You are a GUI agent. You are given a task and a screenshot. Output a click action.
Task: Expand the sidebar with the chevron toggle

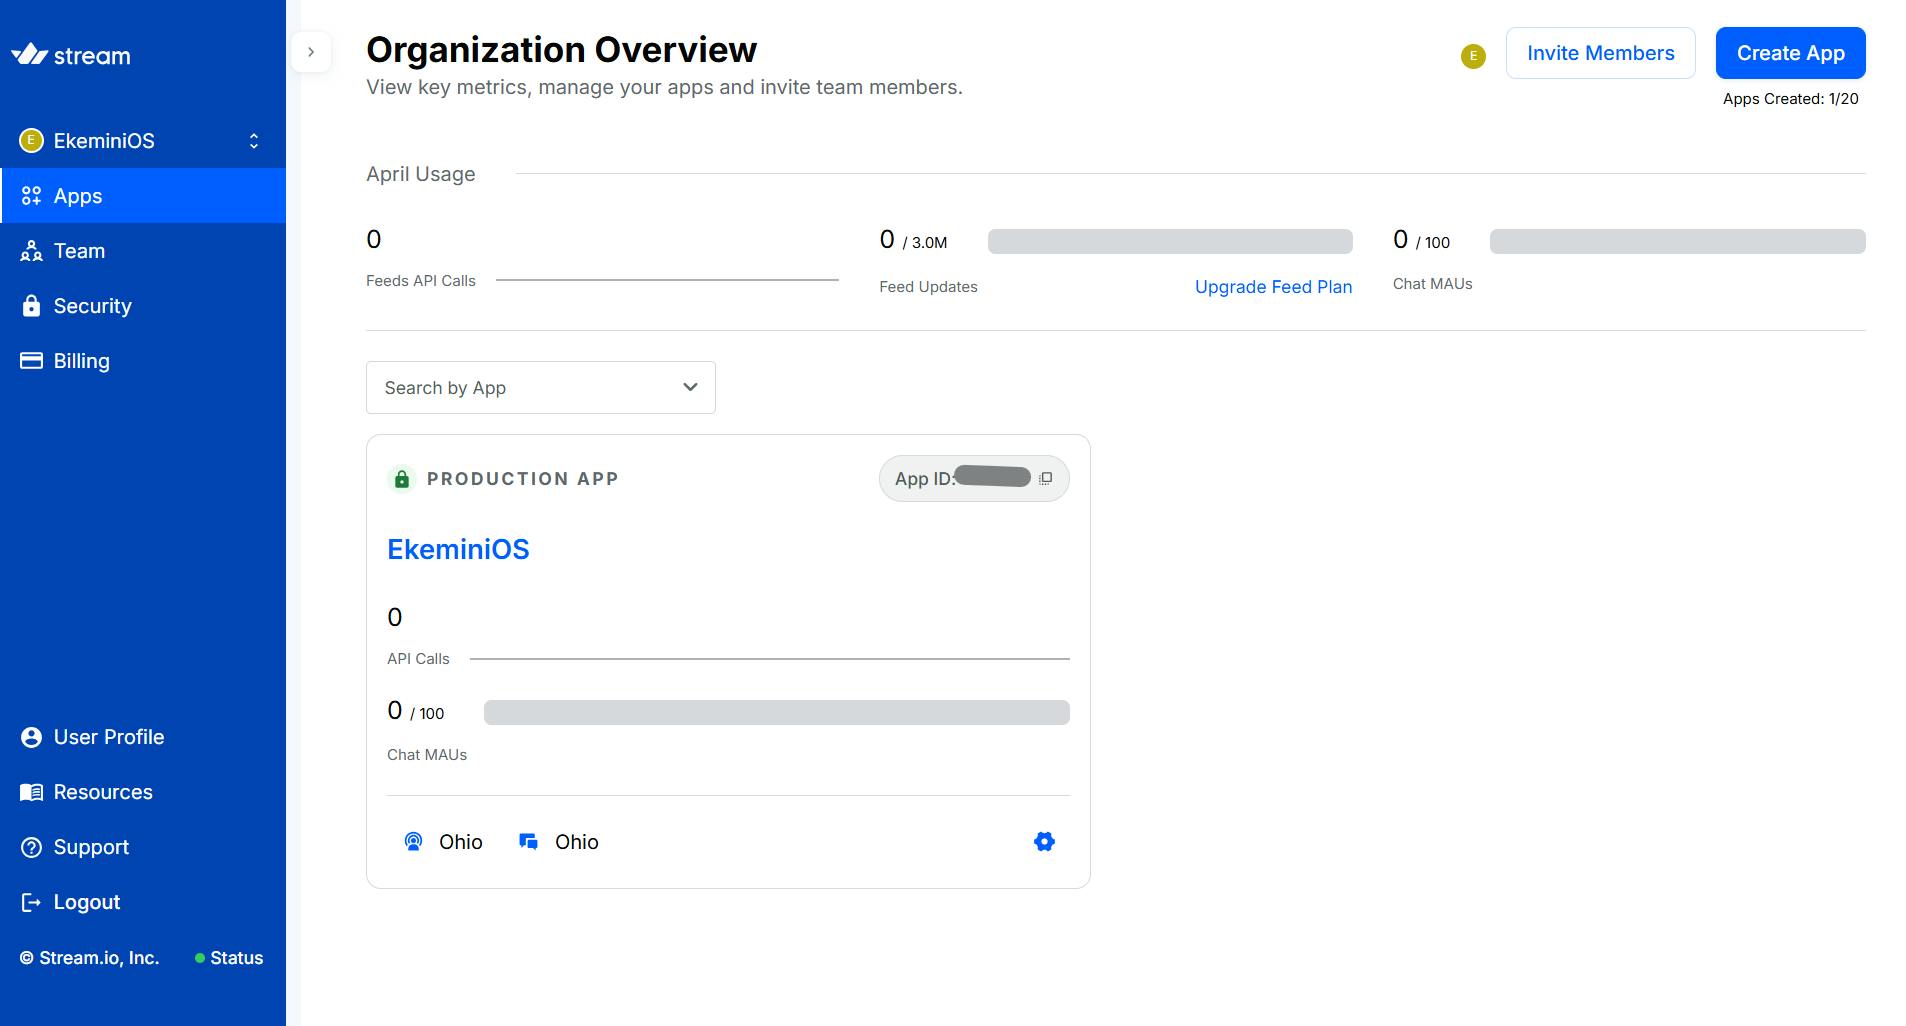click(311, 52)
